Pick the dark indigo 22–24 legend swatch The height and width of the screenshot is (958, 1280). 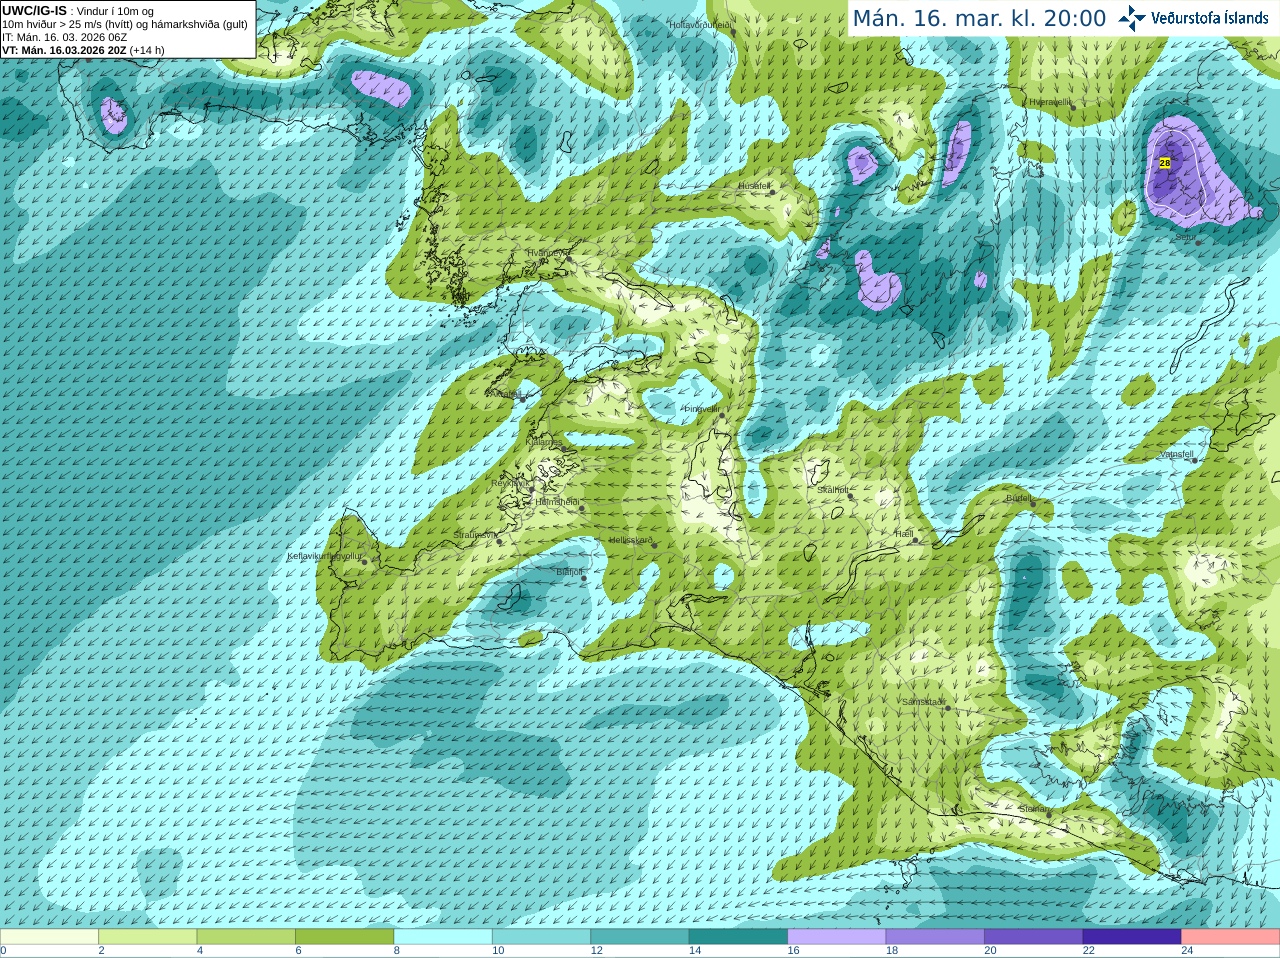(1132, 937)
